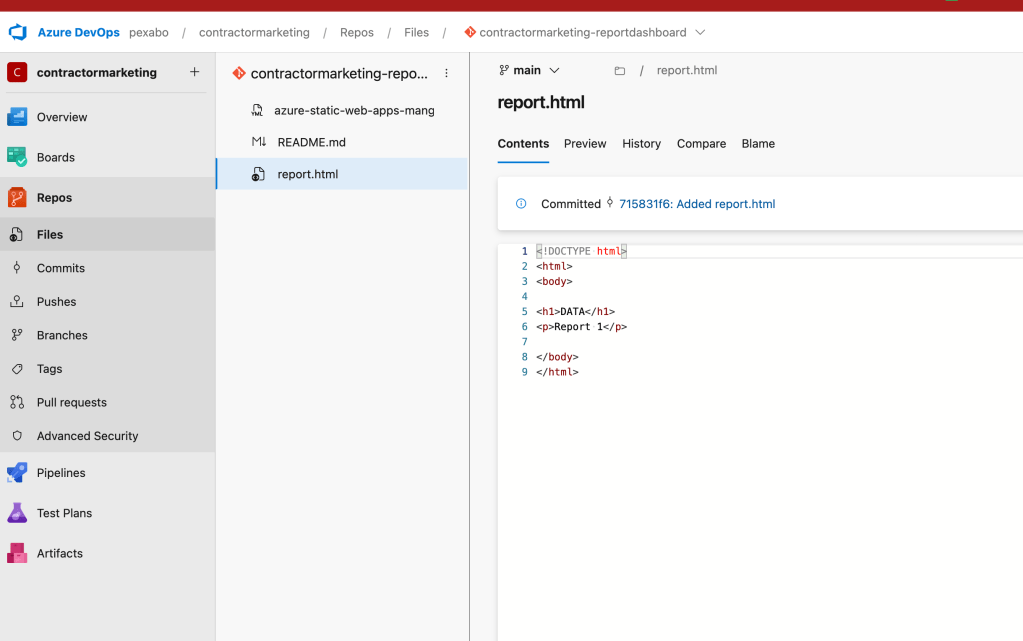Click the root folder icon in path
Viewport: 1023px width, 641px height.
[620, 70]
